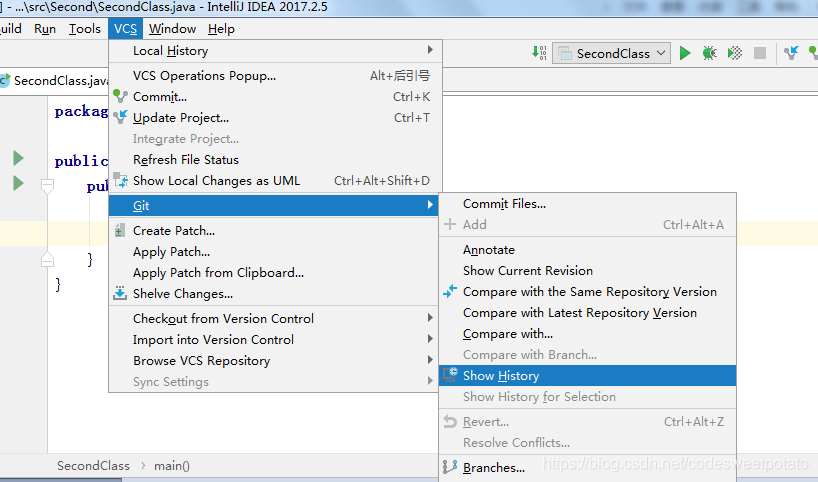The height and width of the screenshot is (482, 818).
Task: Select Annotate in Git submenu
Action: coord(587,250)
